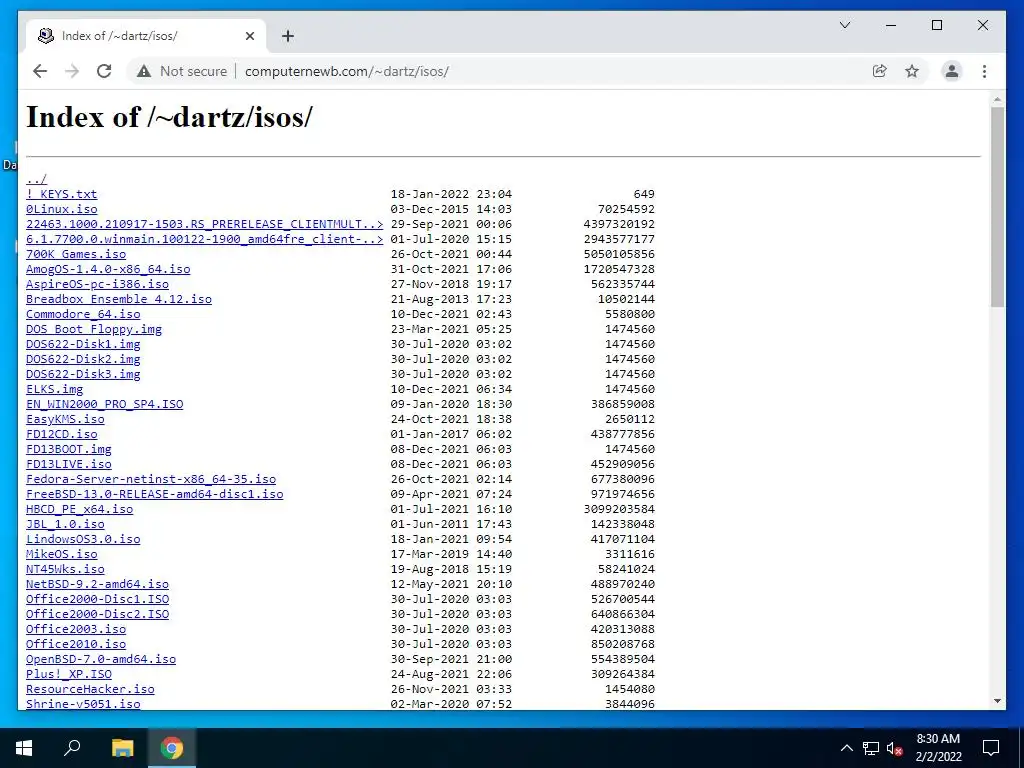The height and width of the screenshot is (768, 1024).
Task: Download Office2010.iso
Action: [76, 645]
